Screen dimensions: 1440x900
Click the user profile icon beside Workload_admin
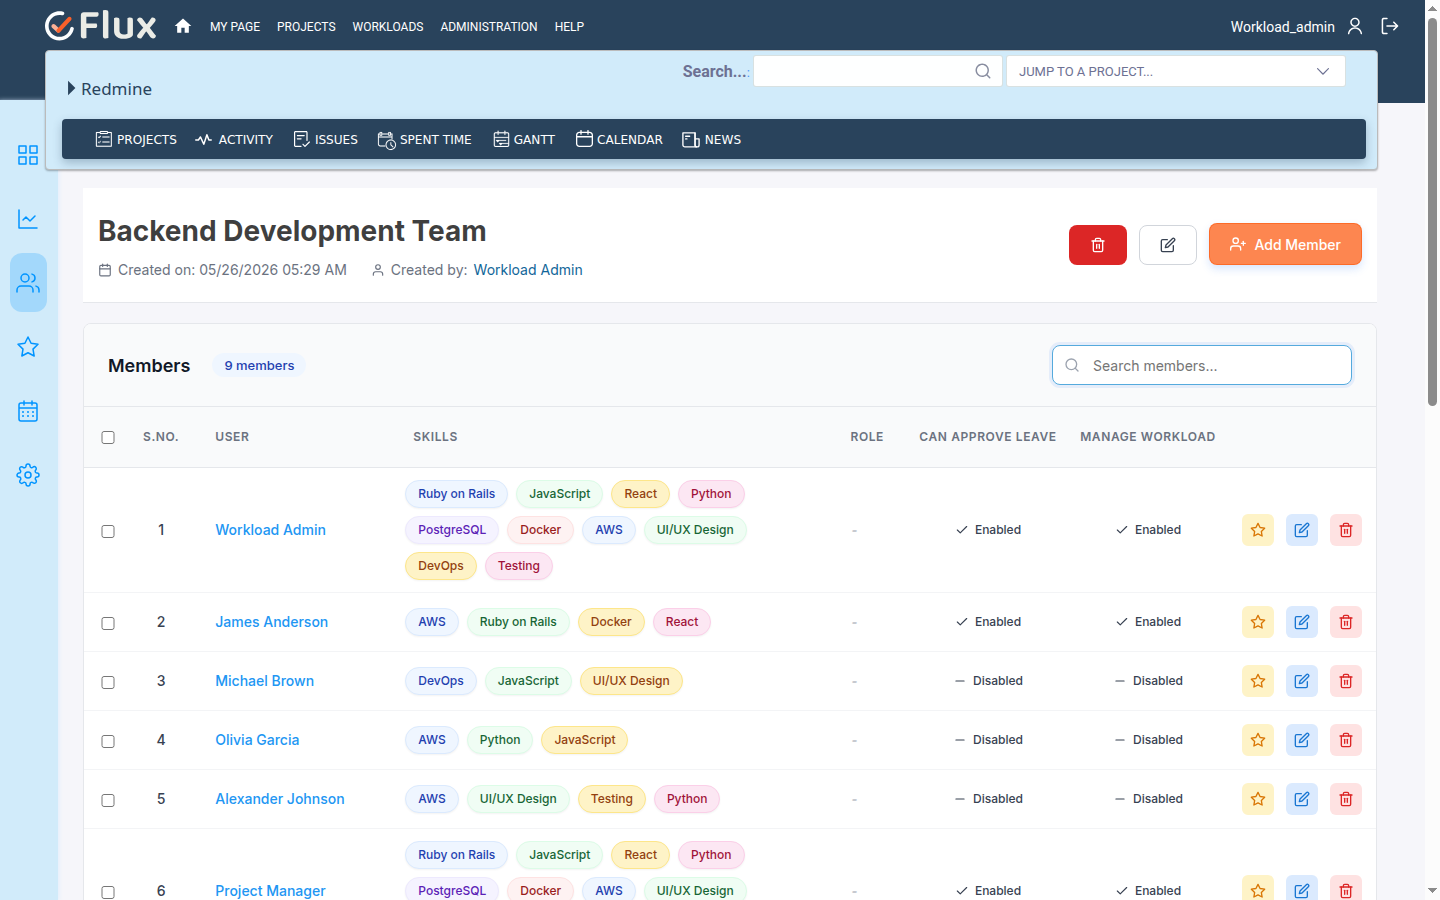[x=1355, y=26]
